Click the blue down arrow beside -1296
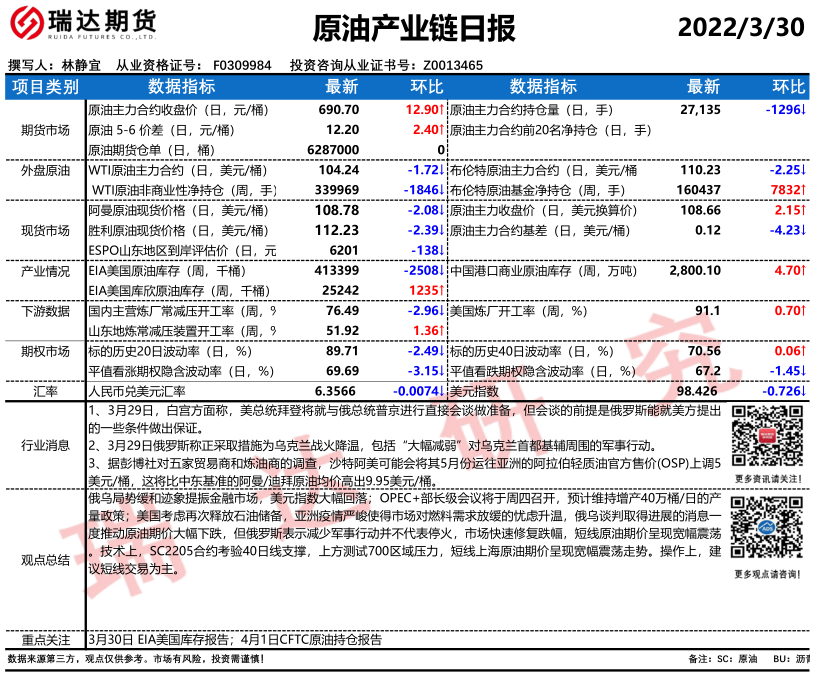 [803, 109]
